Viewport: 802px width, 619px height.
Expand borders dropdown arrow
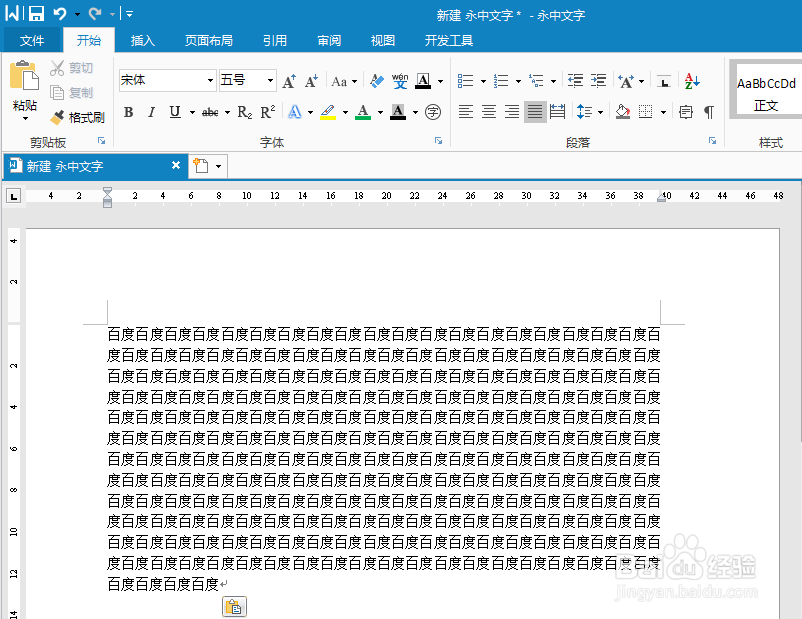point(663,113)
